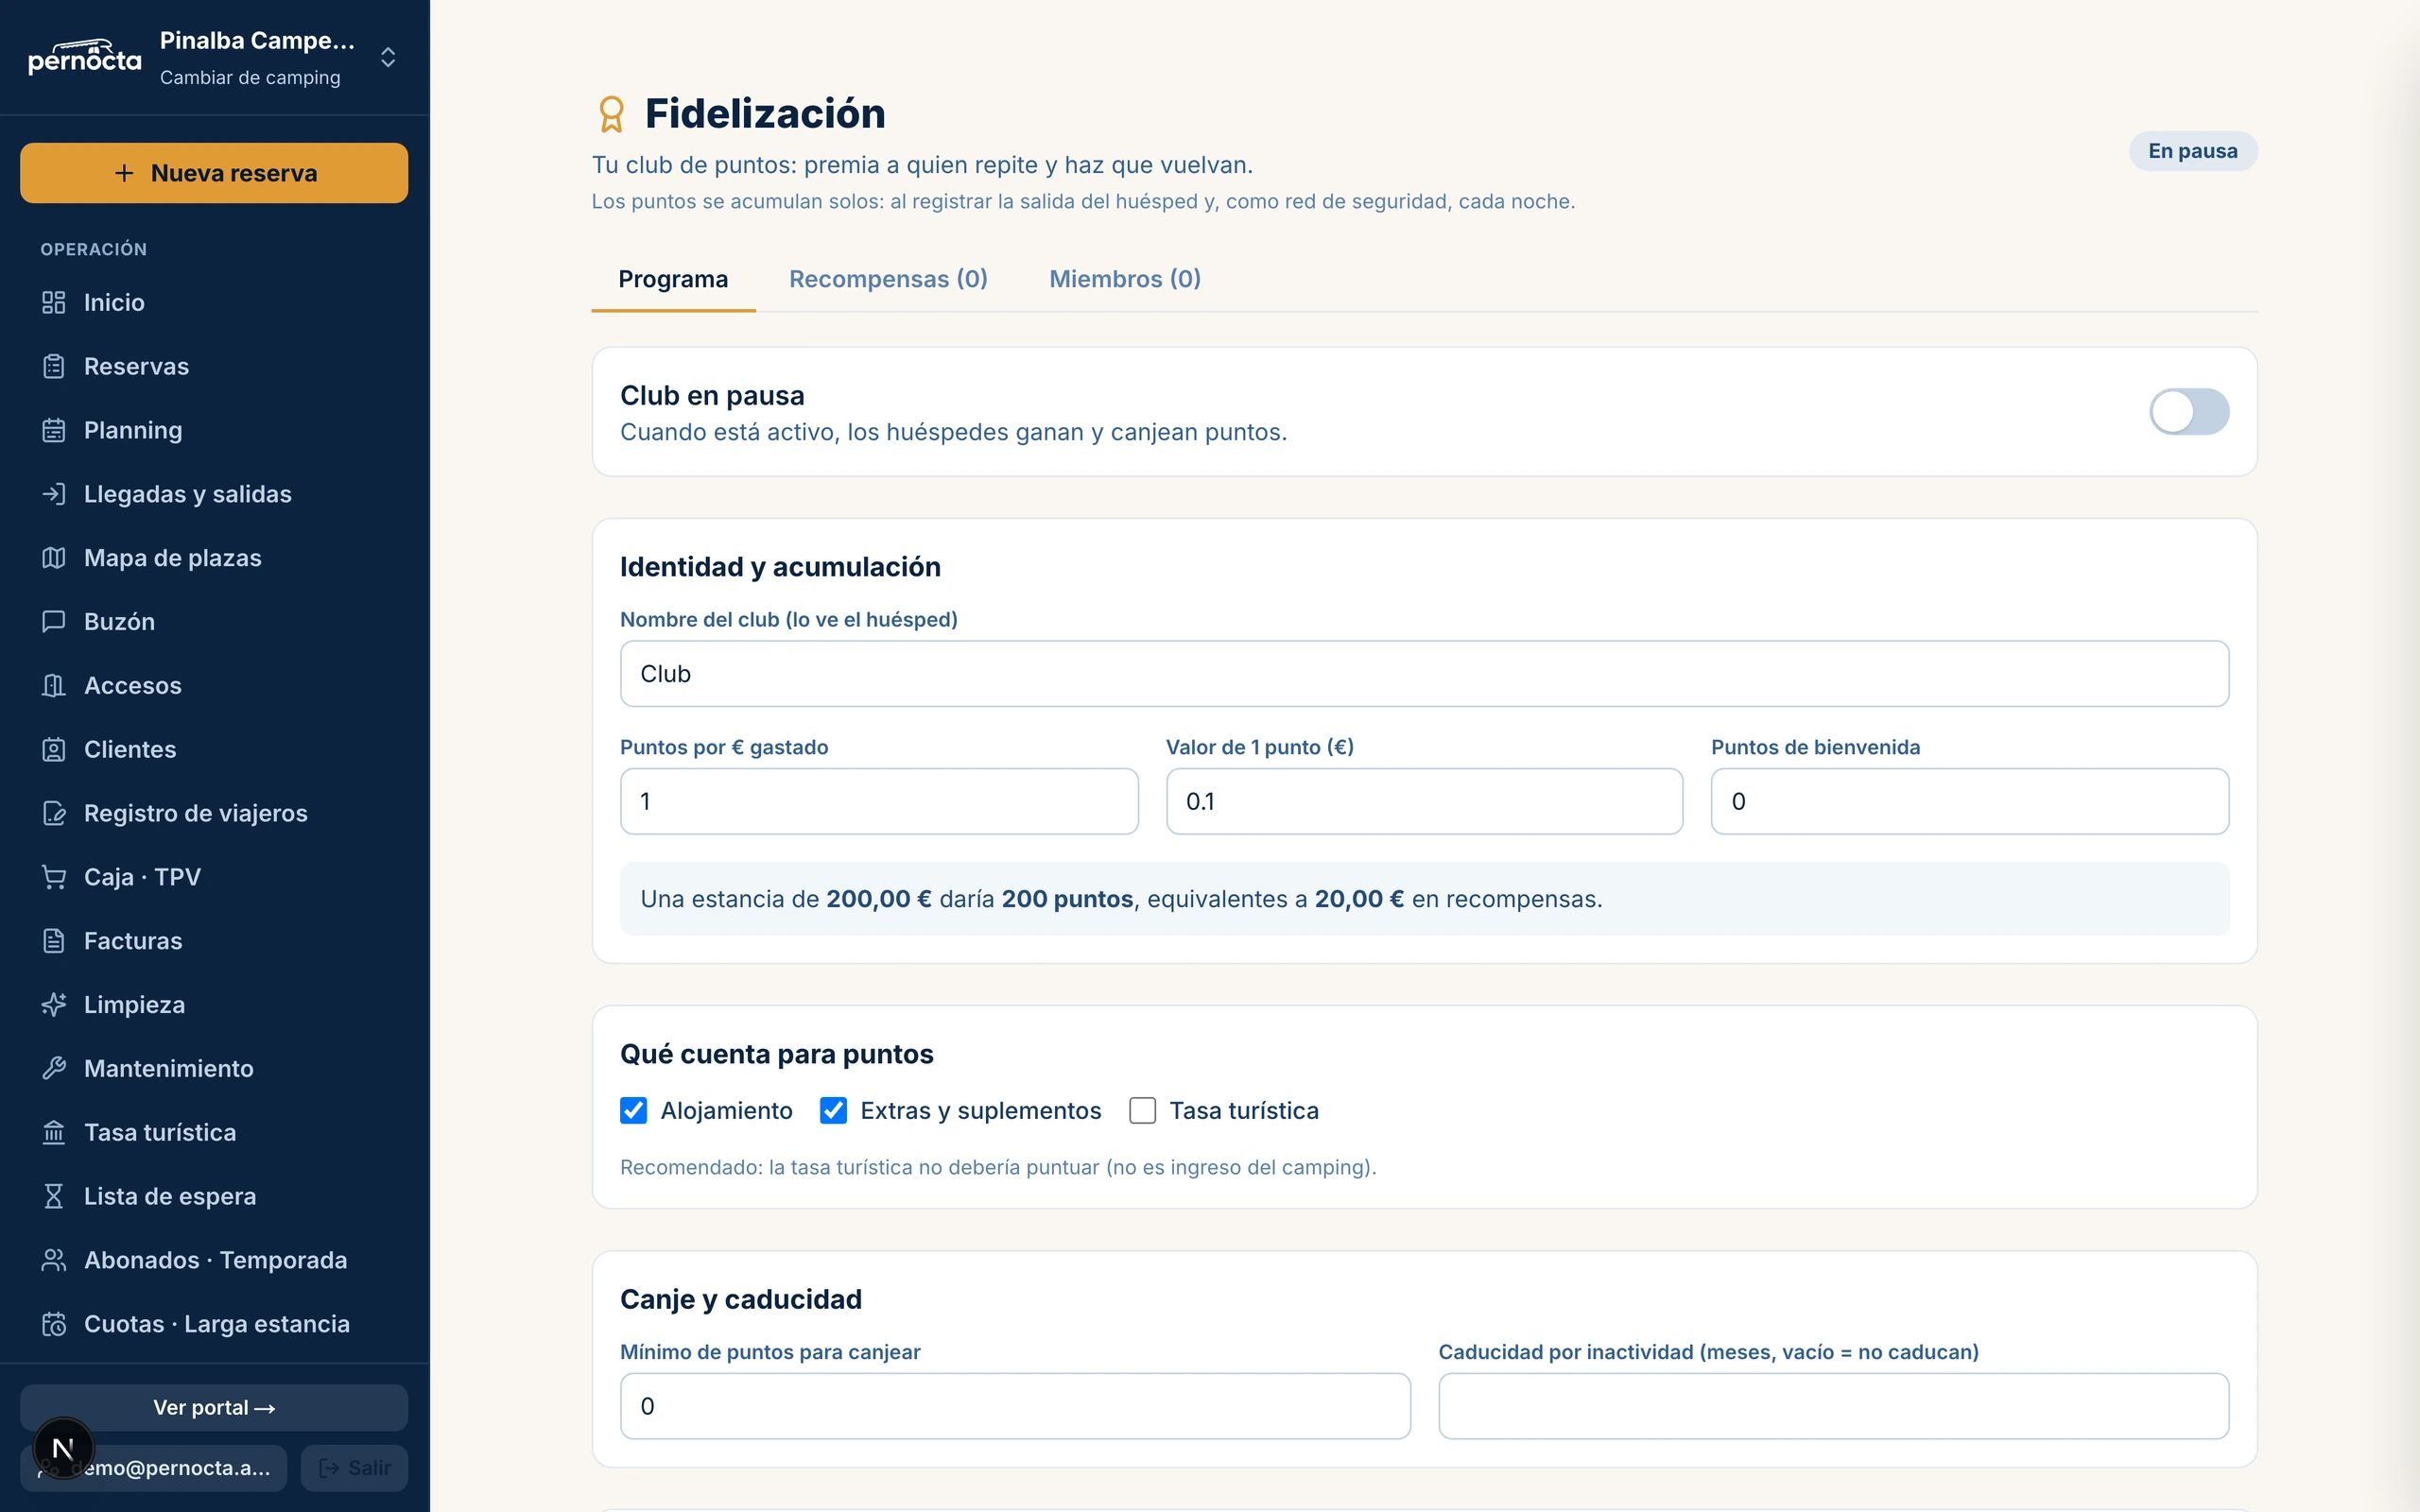Screen dimensions: 2420x1512
Task: Select the Registro de viajeros label
Action: [x=196, y=813]
